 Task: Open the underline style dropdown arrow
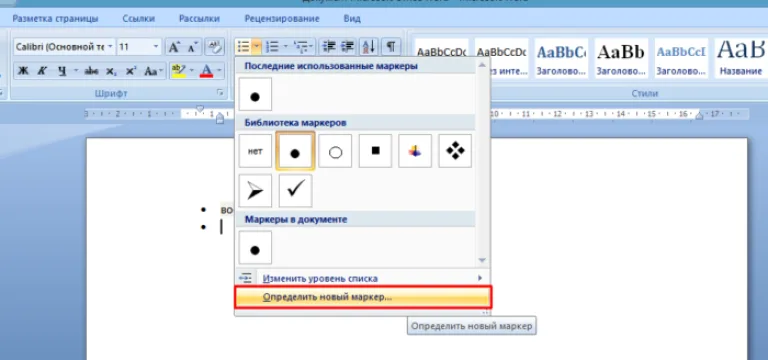pos(75,71)
